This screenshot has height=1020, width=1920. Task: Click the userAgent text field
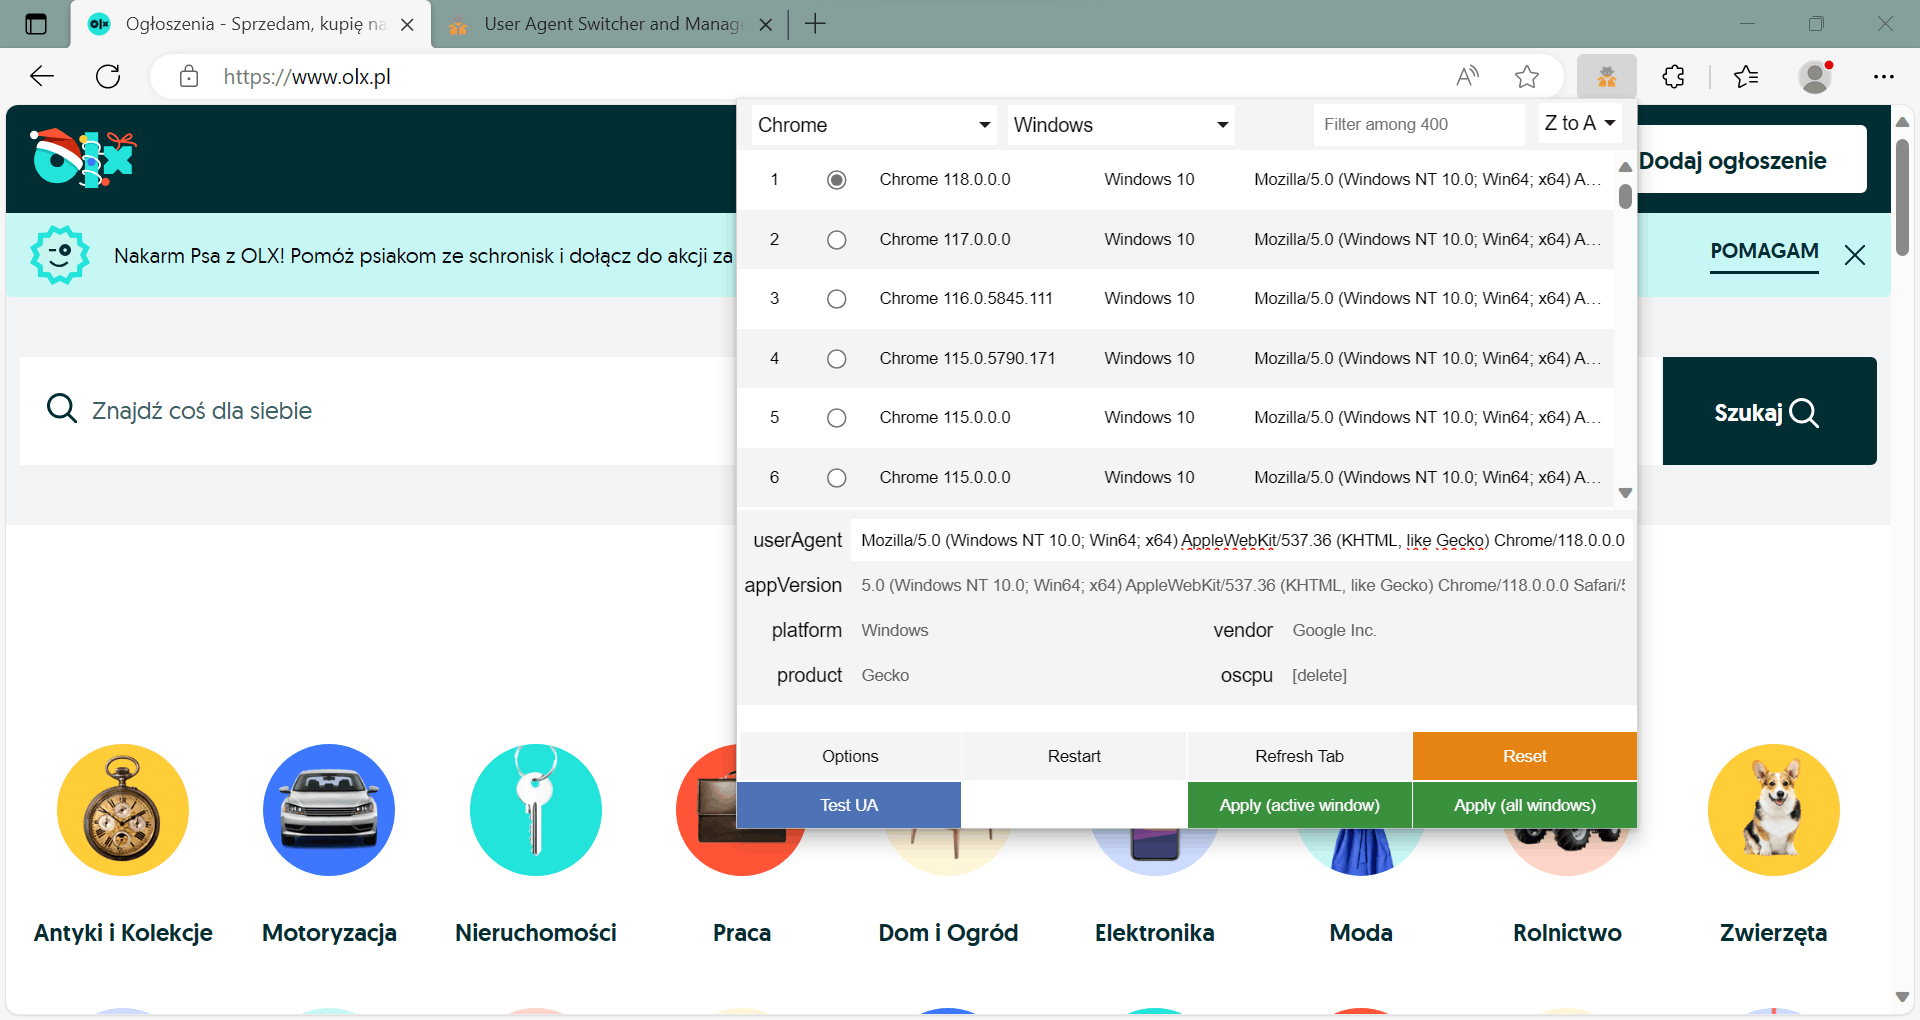[x=1241, y=540]
